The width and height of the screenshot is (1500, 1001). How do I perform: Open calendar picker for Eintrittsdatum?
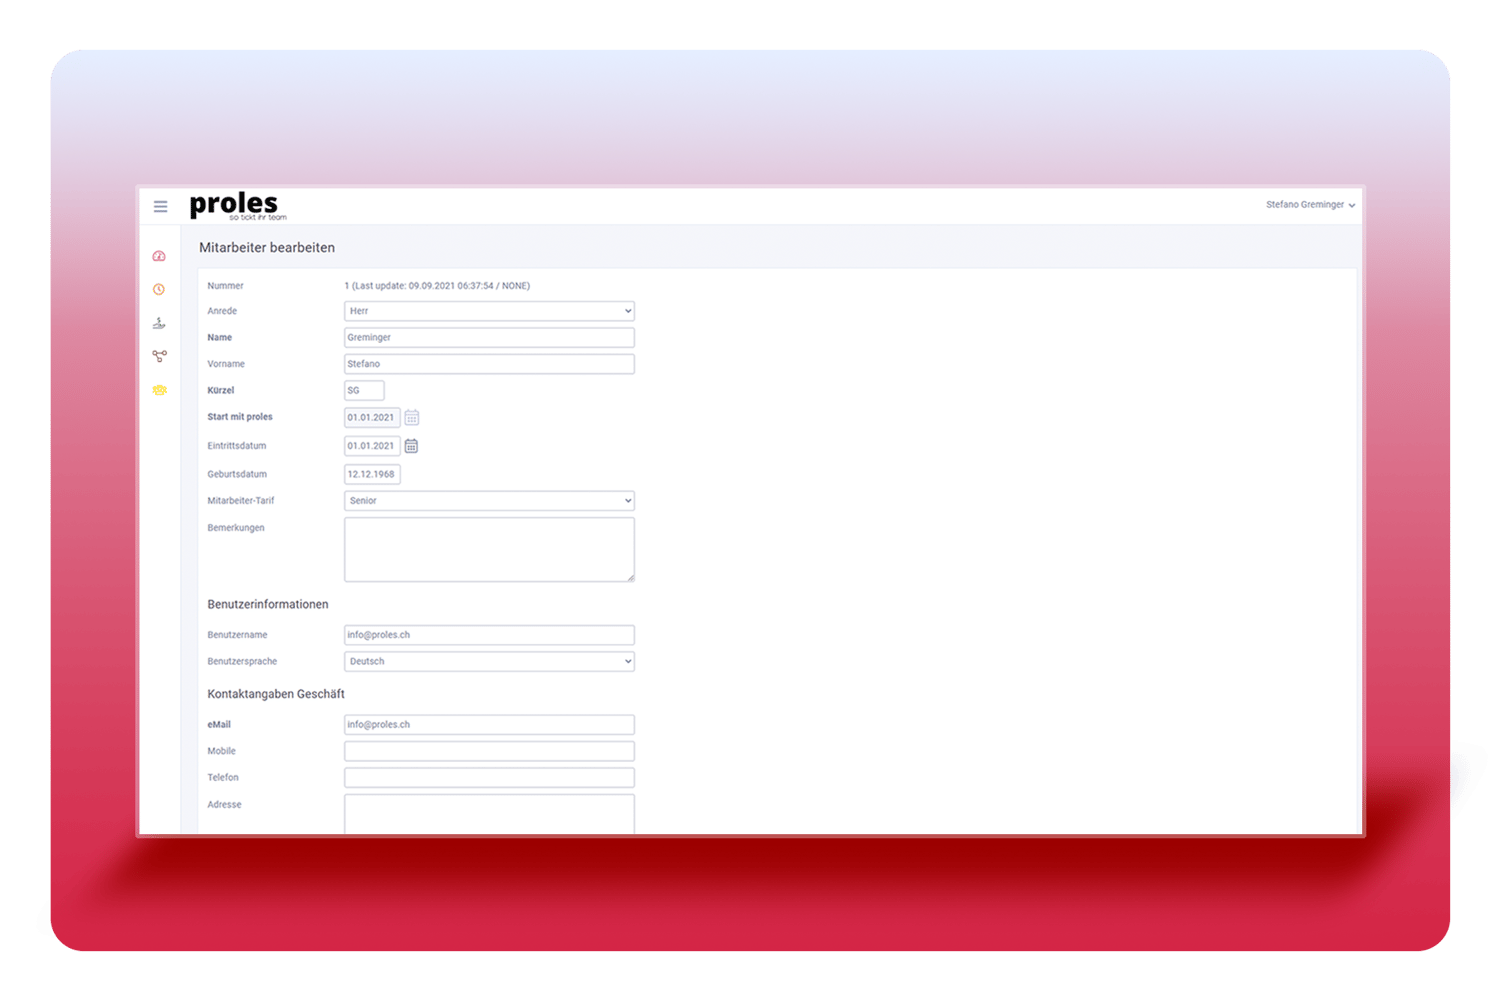point(411,446)
